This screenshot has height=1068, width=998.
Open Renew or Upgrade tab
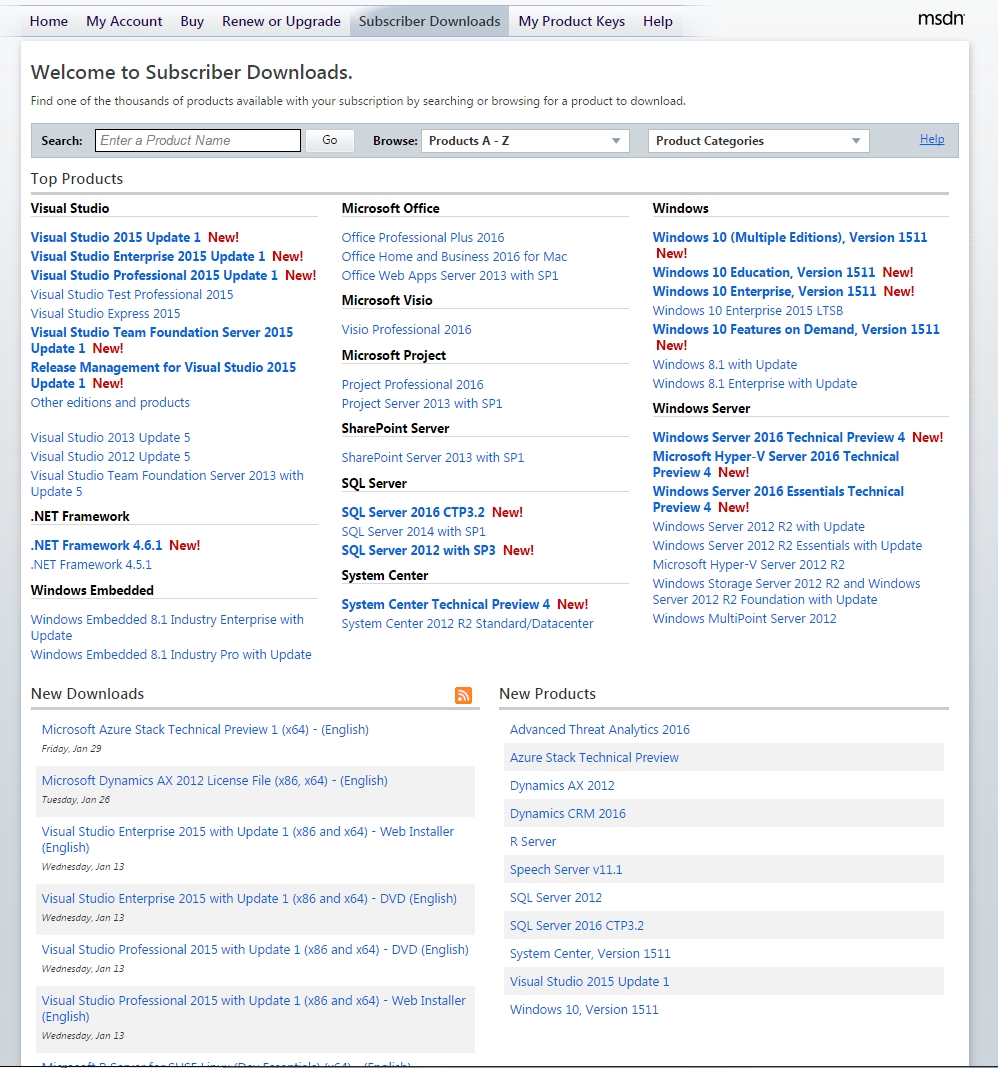[x=281, y=21]
